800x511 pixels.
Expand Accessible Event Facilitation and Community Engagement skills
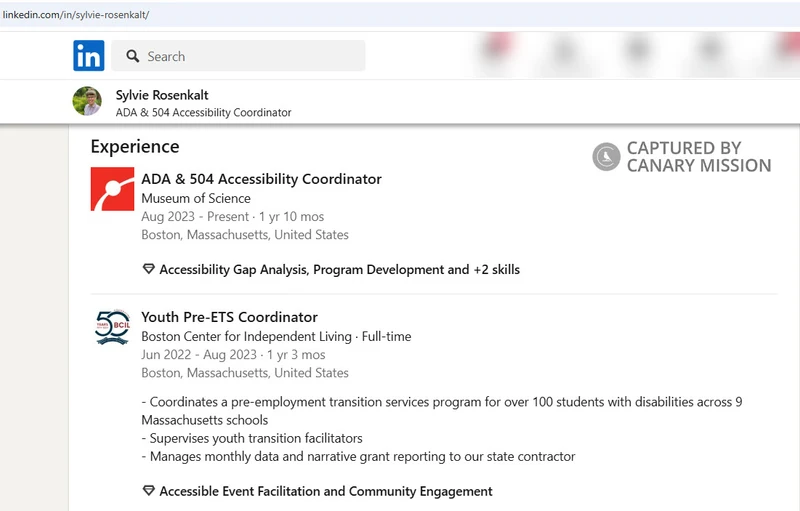tap(326, 491)
